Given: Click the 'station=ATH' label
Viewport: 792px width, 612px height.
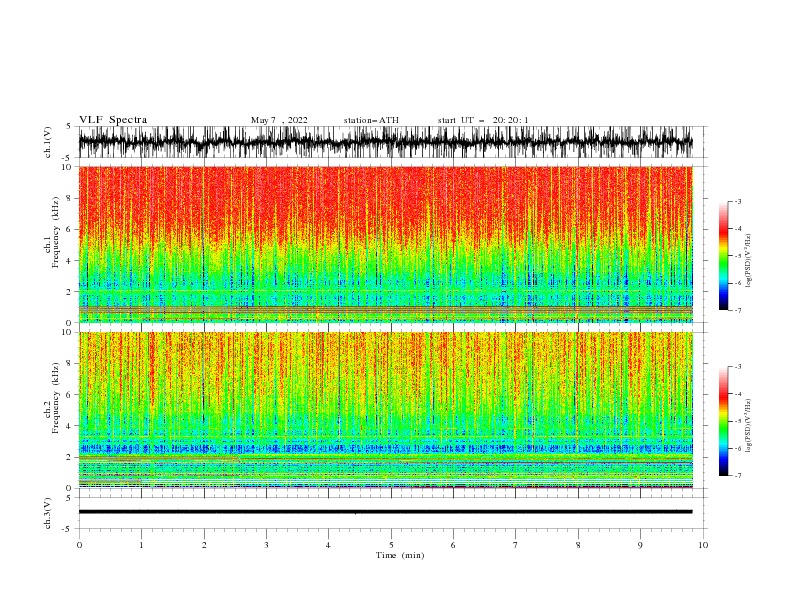Looking at the screenshot, I should click(x=371, y=120).
